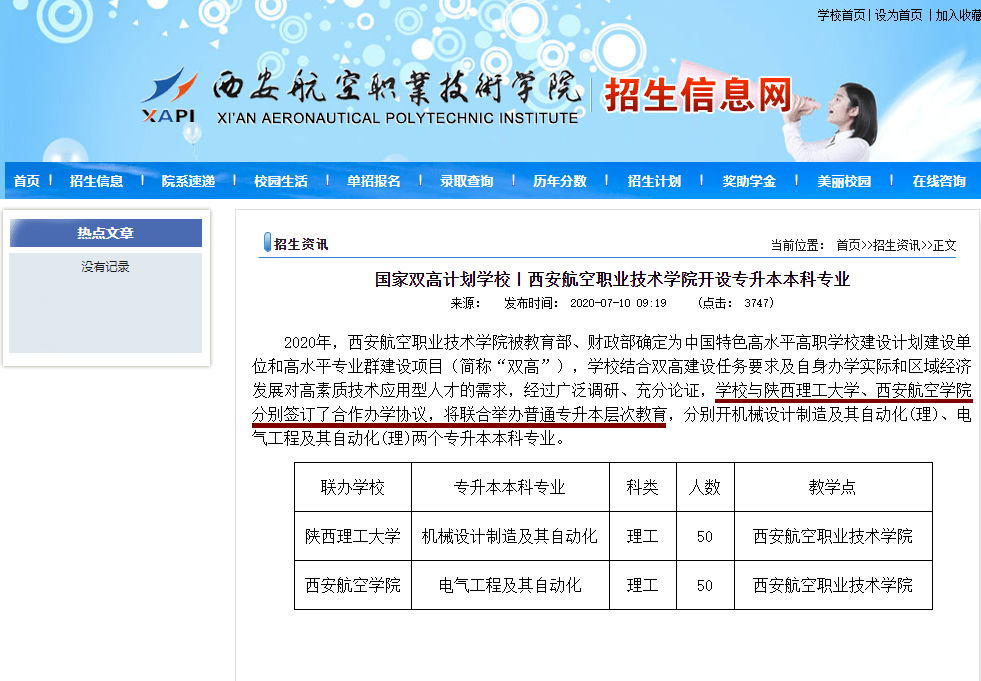Click 50 in the 西安航空学院 row

click(705, 586)
